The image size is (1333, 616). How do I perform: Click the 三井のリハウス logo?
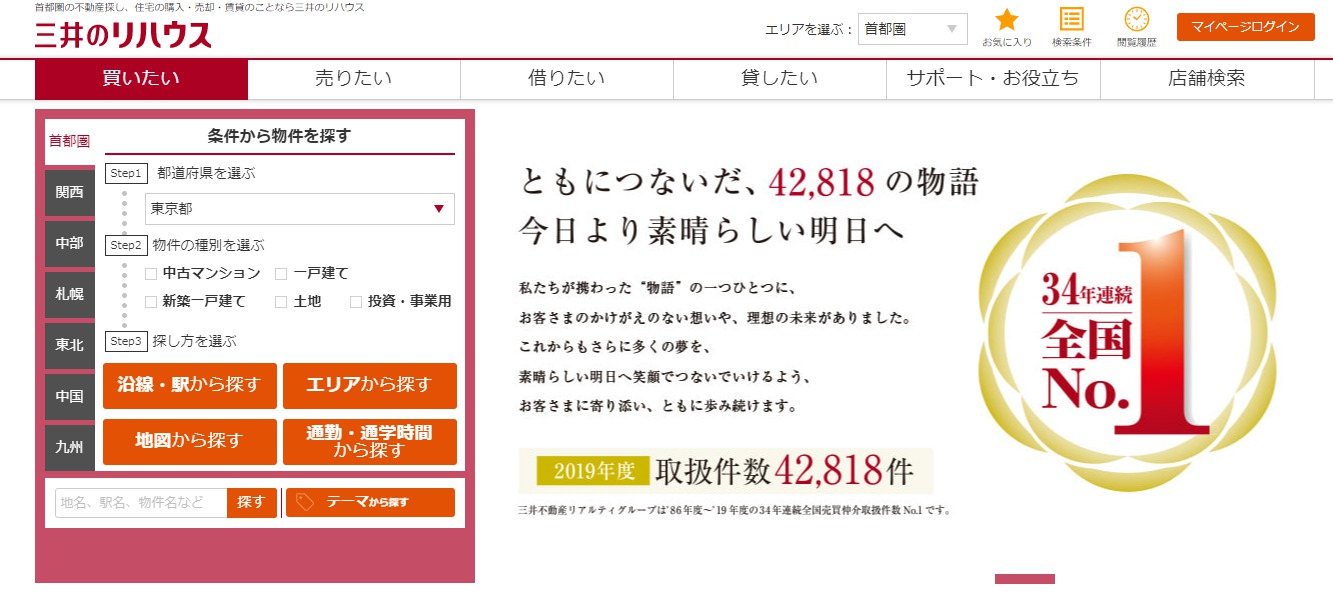click(x=123, y=36)
